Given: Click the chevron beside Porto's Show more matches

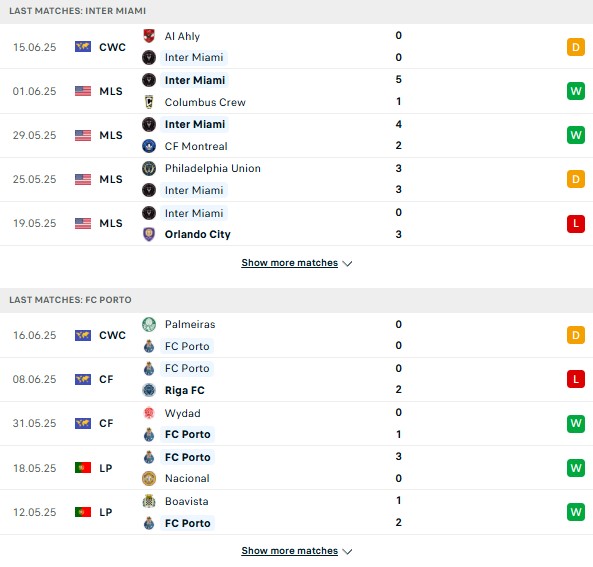Looking at the screenshot, I should coord(347,551).
